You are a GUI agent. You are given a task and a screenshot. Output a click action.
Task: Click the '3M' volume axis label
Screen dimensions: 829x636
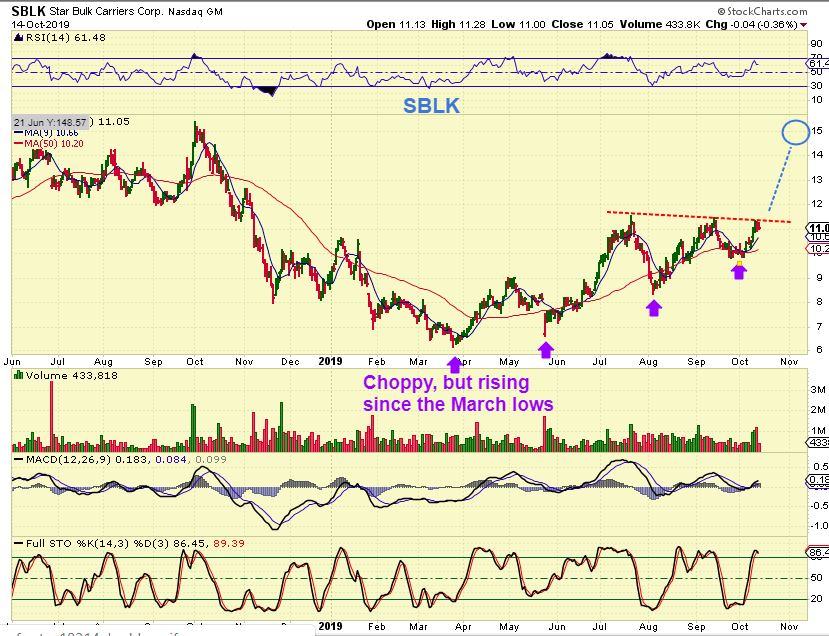pyautogui.click(x=818, y=390)
